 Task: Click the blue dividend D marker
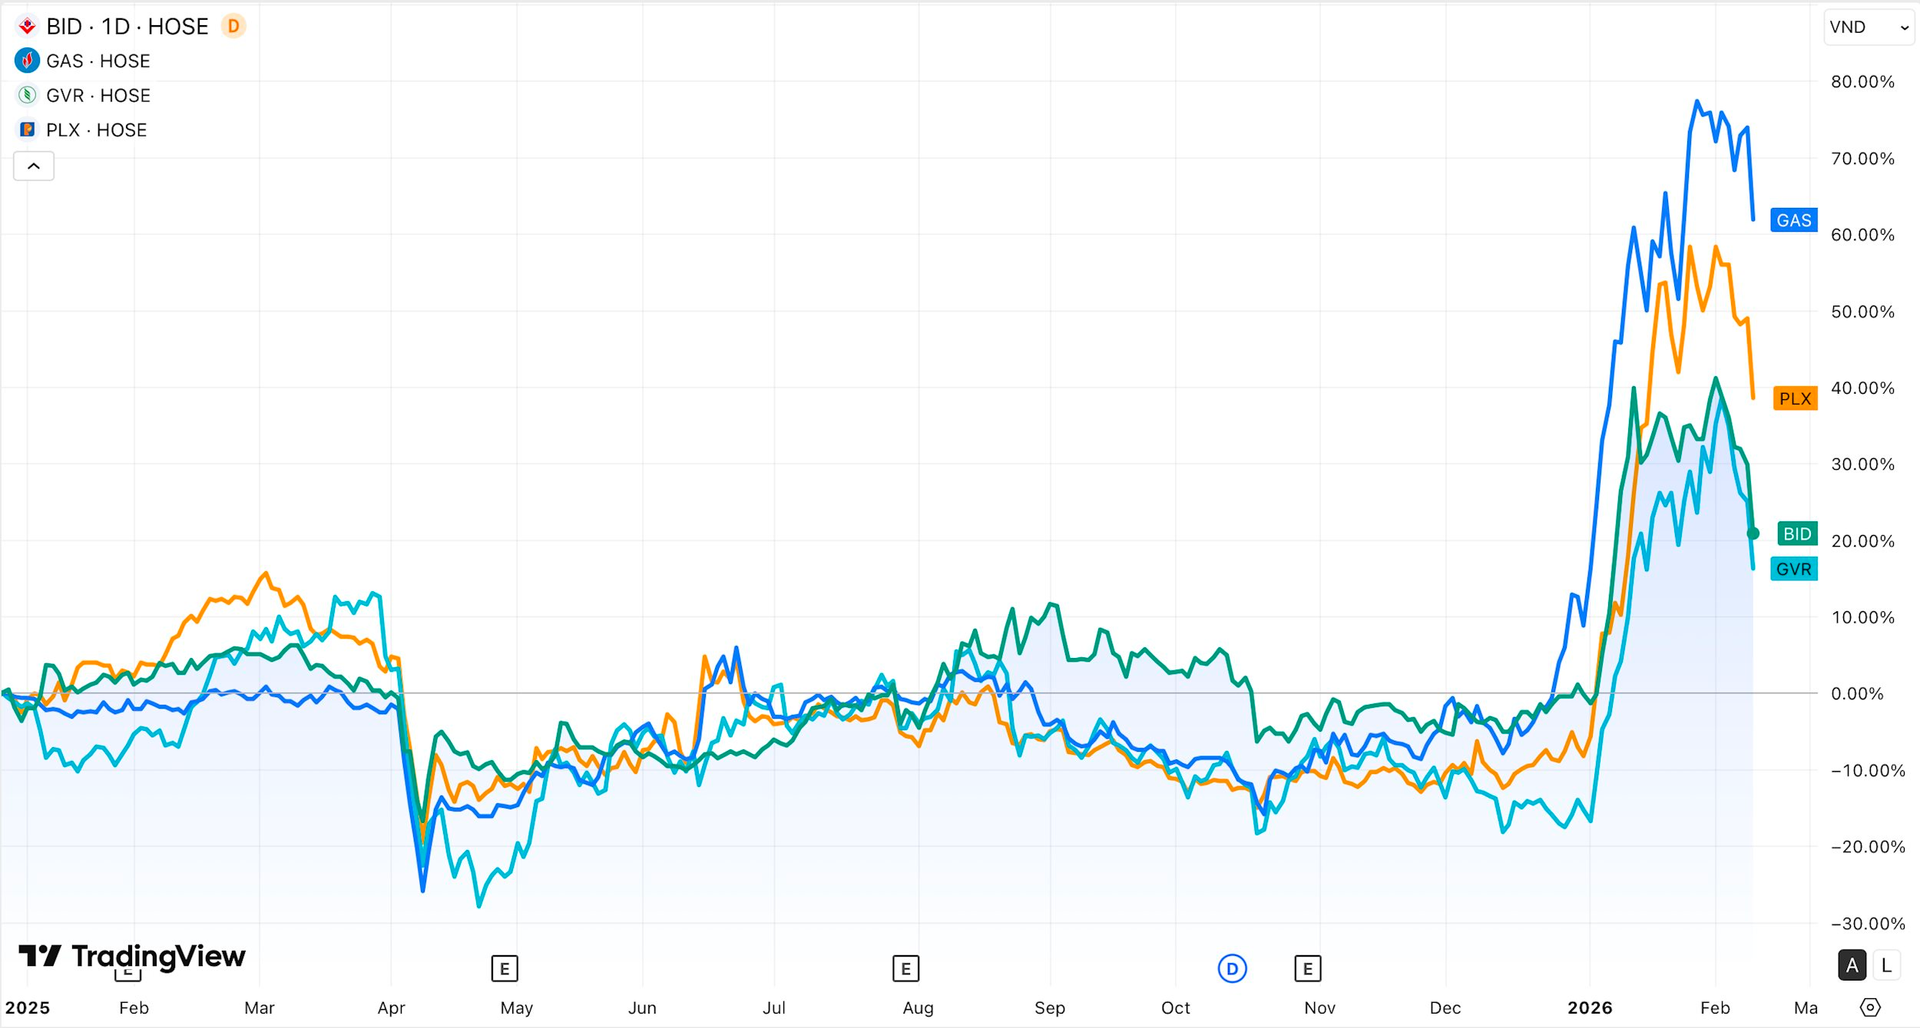point(1232,968)
